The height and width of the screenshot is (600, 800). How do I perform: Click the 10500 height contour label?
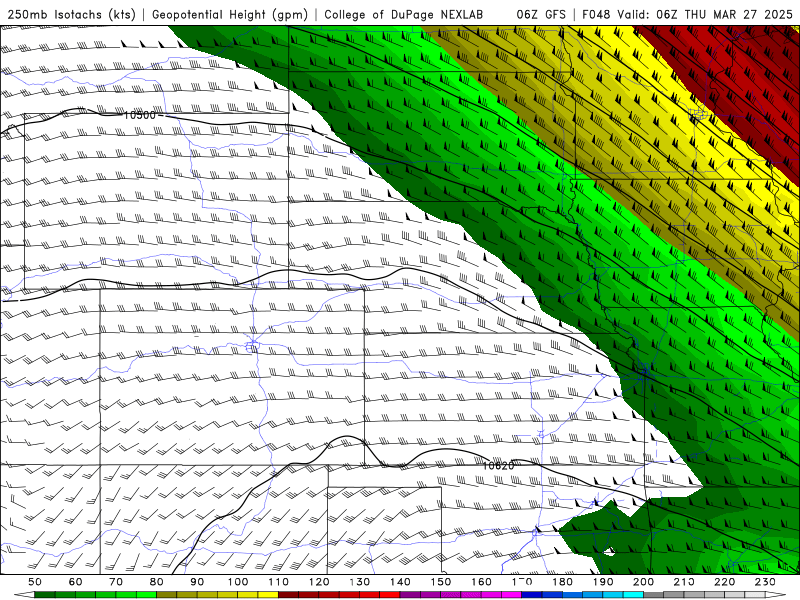(139, 115)
